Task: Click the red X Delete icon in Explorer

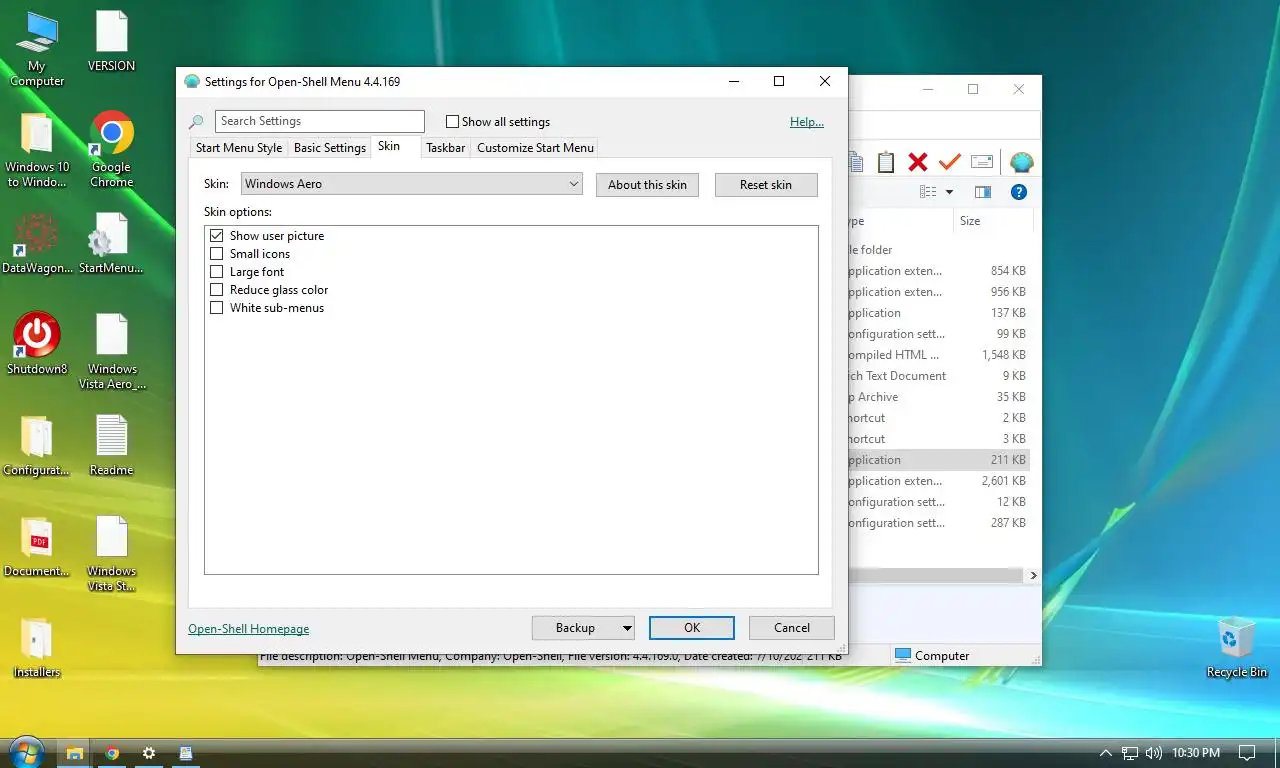Action: tap(918, 162)
